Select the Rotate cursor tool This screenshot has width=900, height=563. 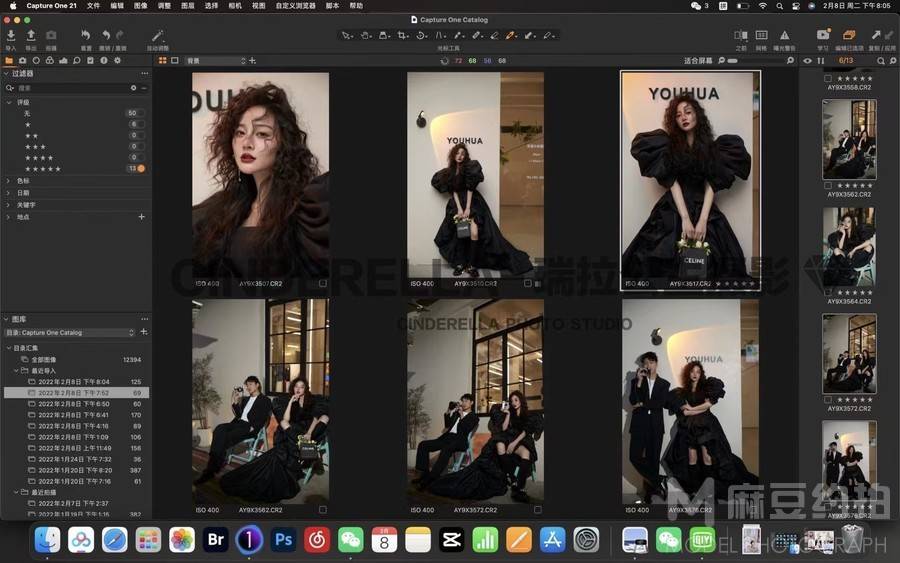(421, 36)
